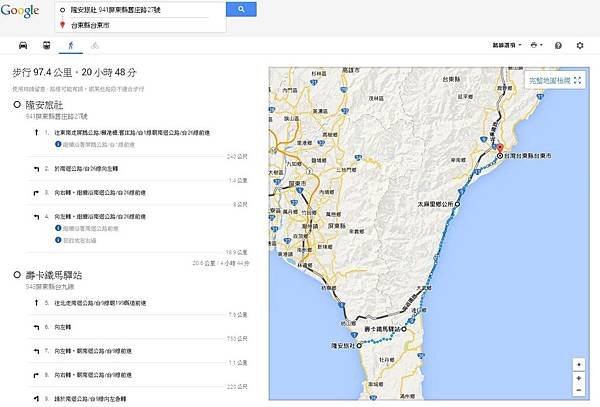
Task: Click the first blue info icon under step 4
Action: 58,228
